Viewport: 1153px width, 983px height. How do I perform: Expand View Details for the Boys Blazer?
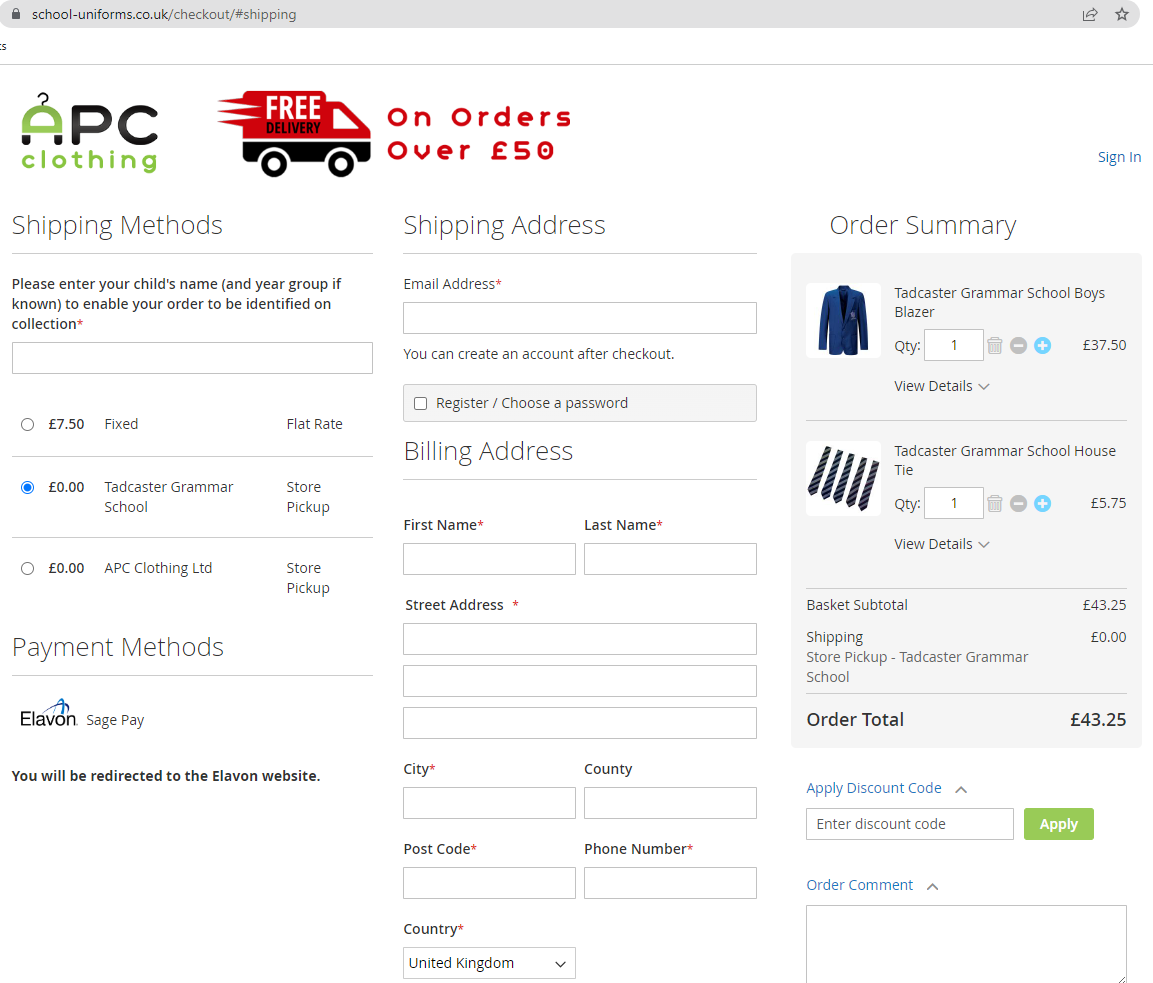[x=942, y=386]
